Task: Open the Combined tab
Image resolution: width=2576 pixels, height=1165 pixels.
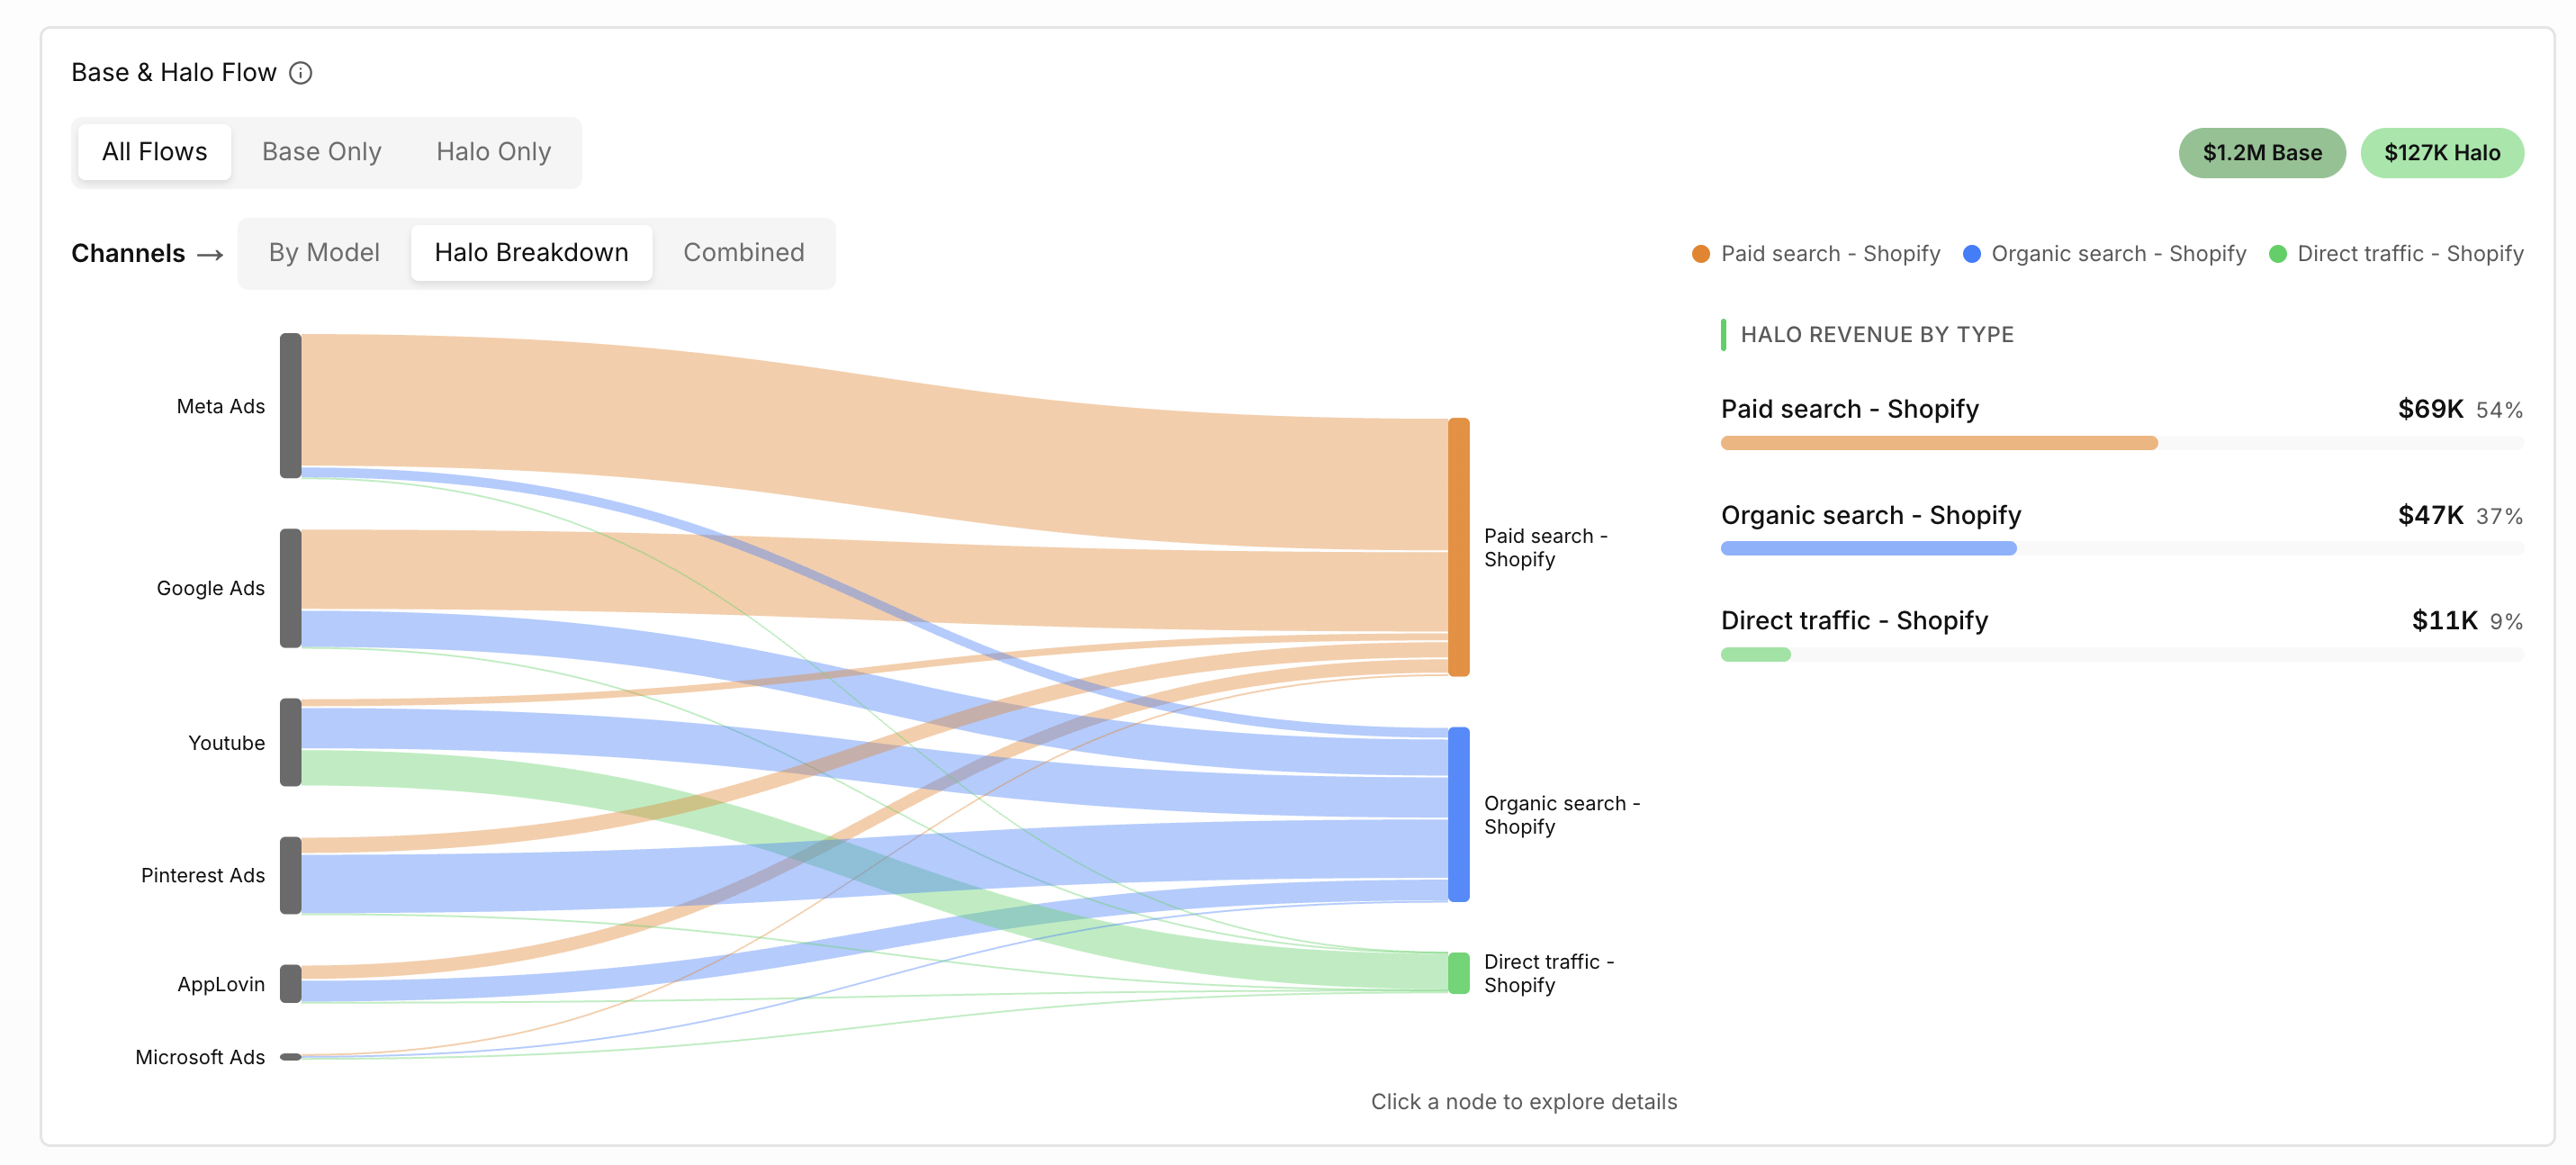Action: pos(743,253)
